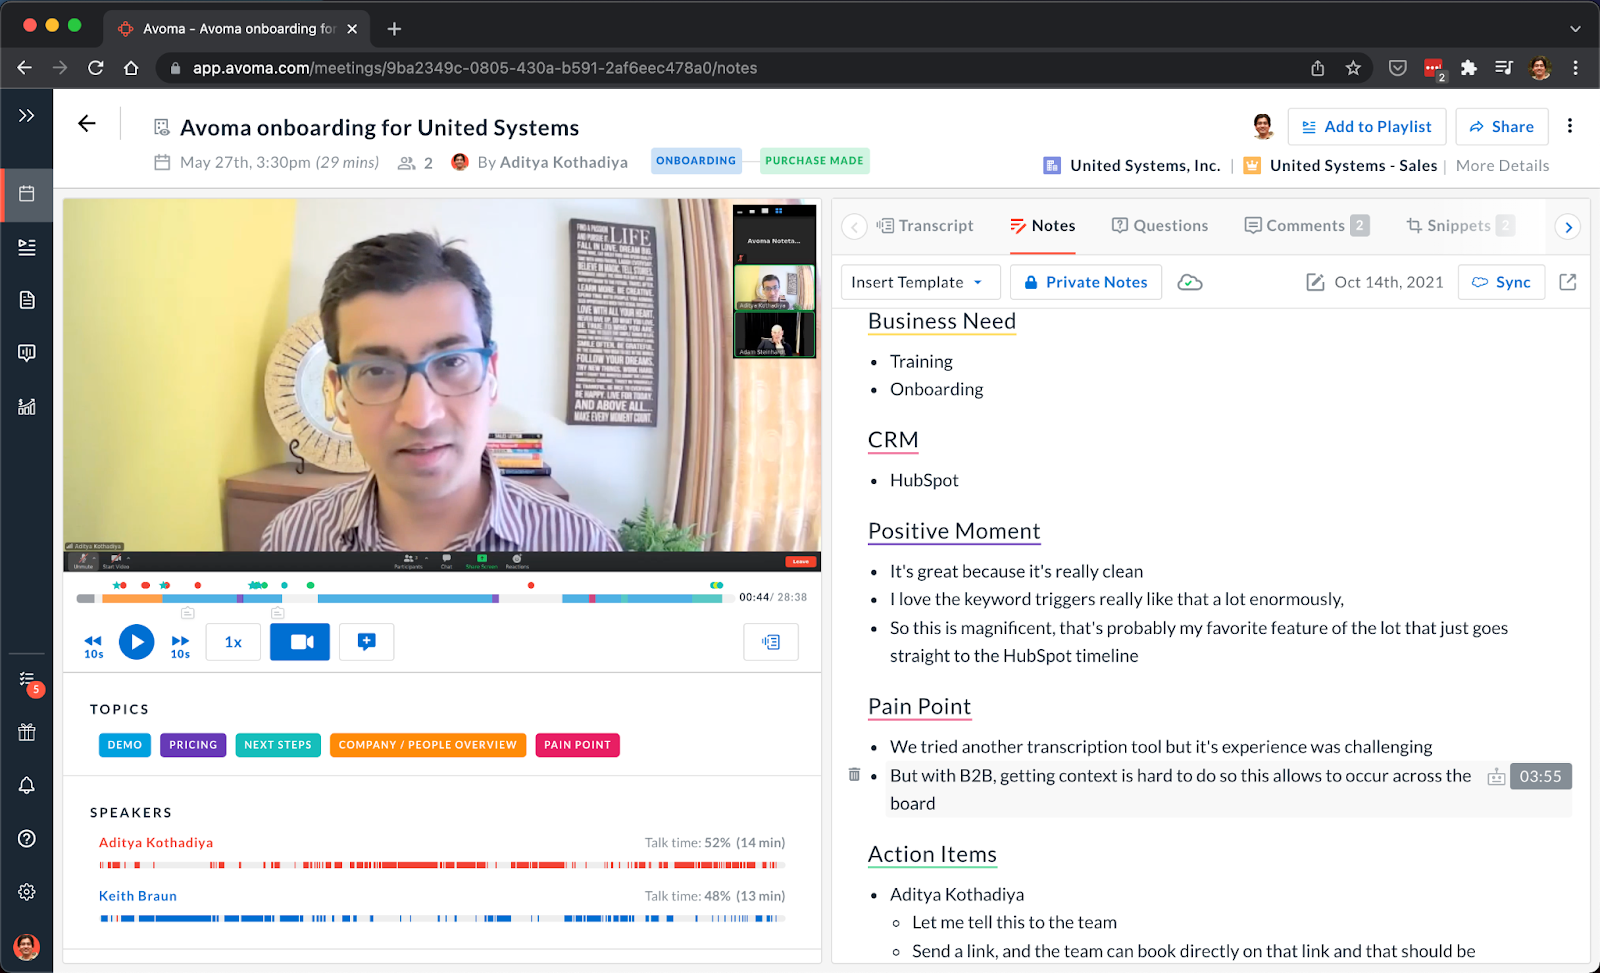The height and width of the screenshot is (973, 1600).
Task: Seek on the recording timeline bar
Action: [x=404, y=598]
